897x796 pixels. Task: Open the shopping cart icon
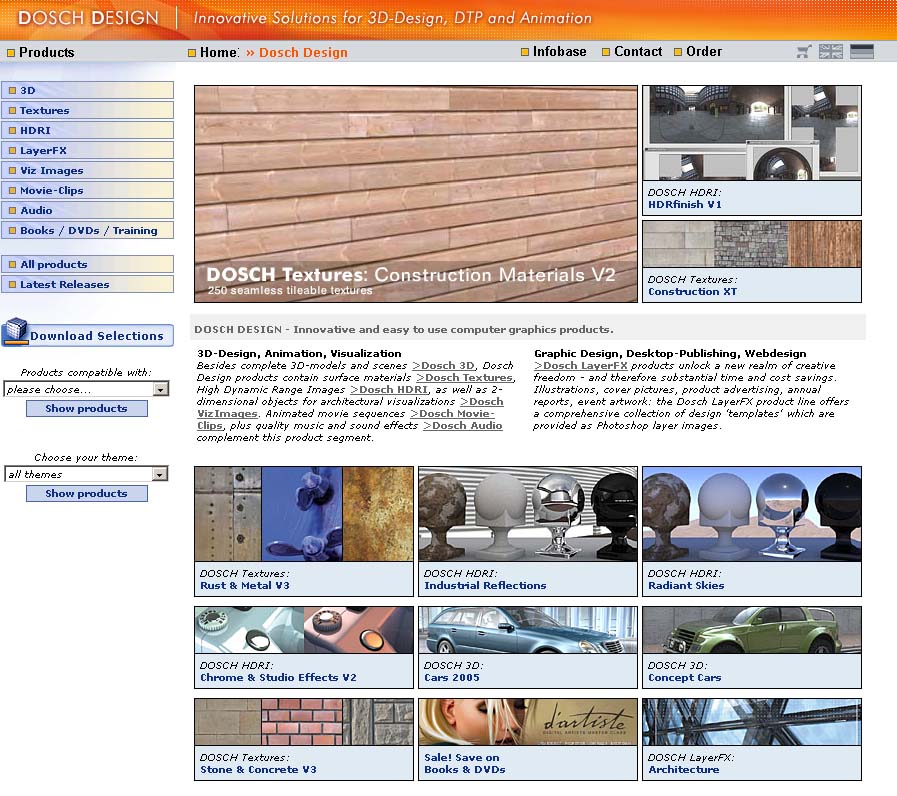point(804,52)
